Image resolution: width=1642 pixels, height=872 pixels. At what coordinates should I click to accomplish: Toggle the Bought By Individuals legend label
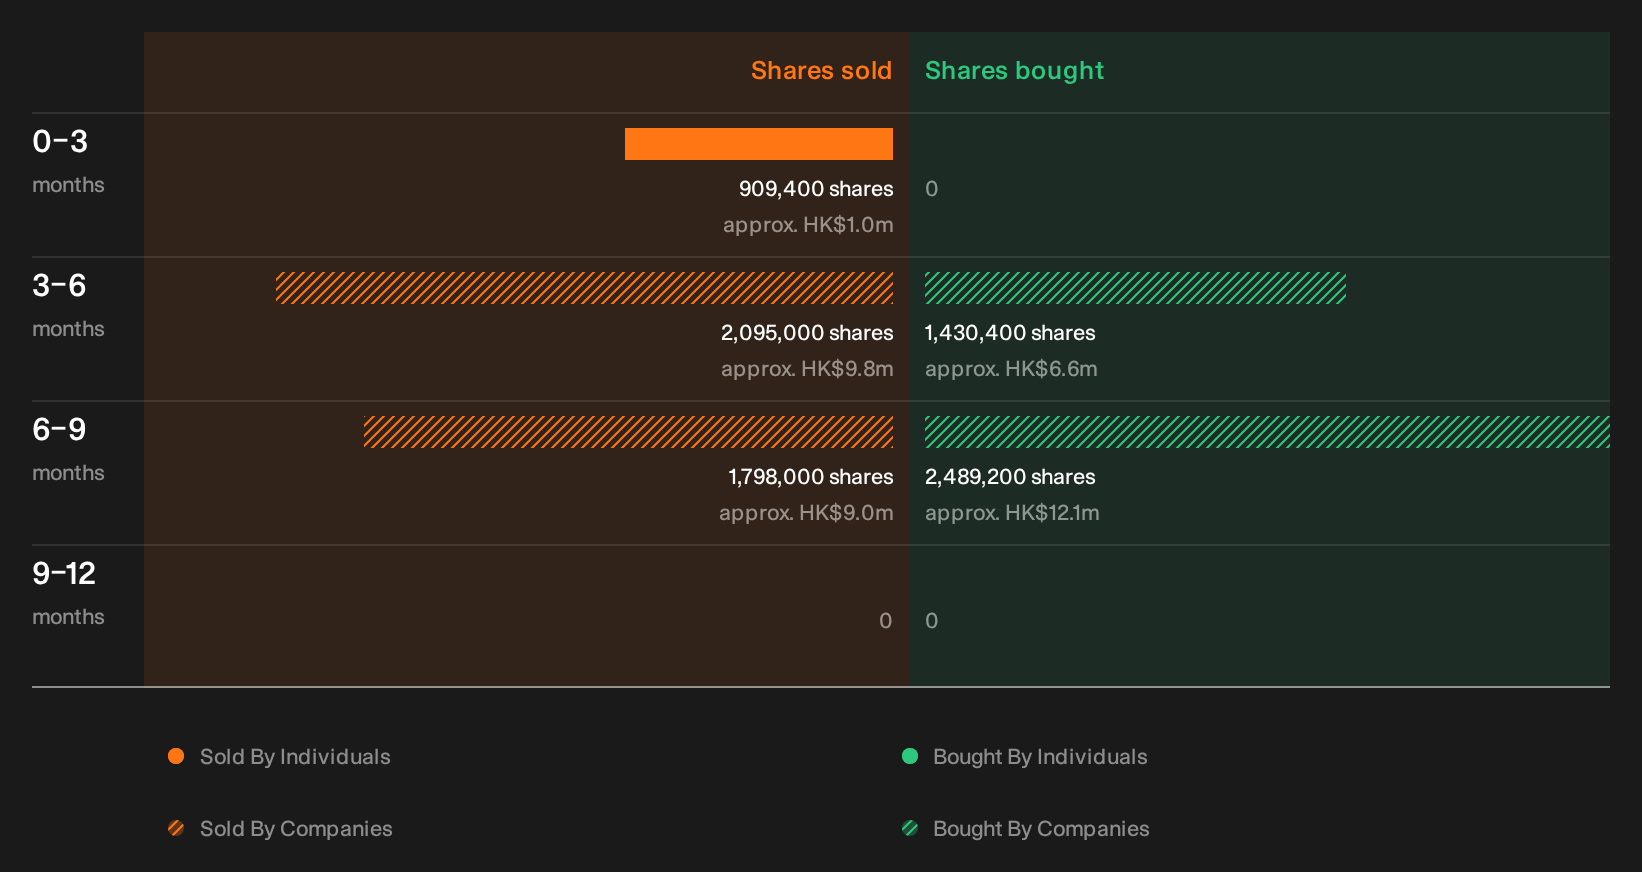pyautogui.click(x=1040, y=757)
